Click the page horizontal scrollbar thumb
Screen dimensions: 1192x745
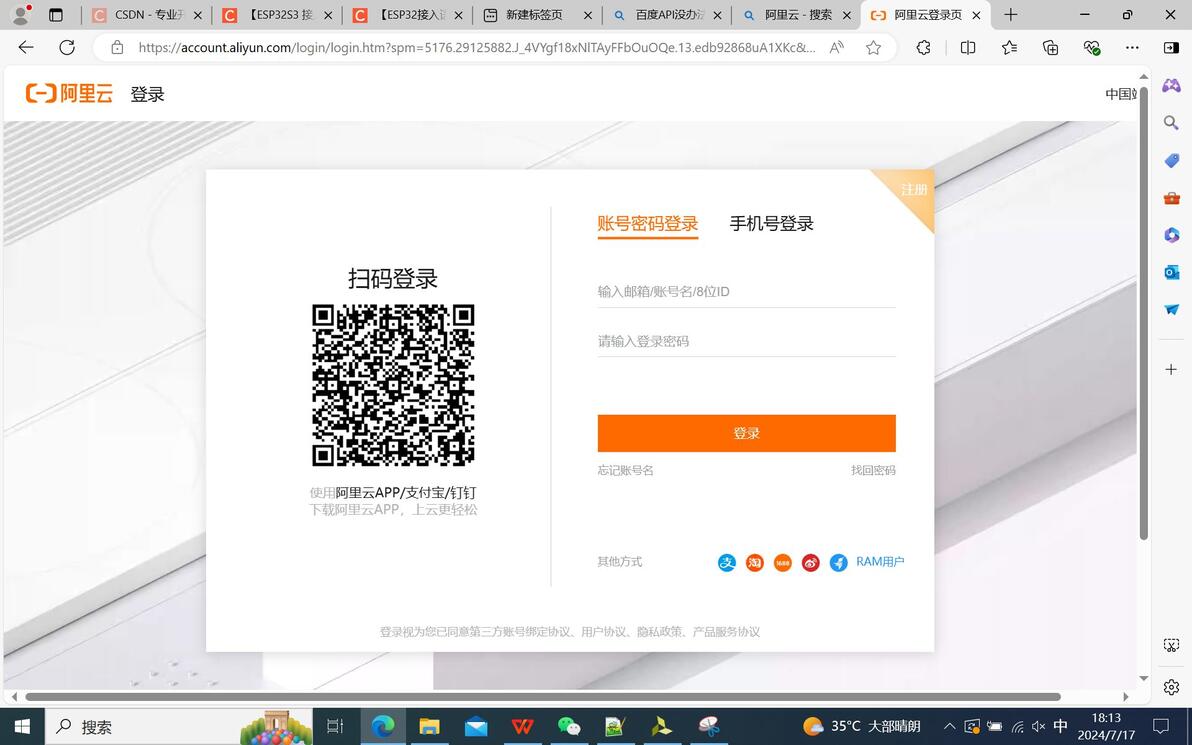coord(543,697)
